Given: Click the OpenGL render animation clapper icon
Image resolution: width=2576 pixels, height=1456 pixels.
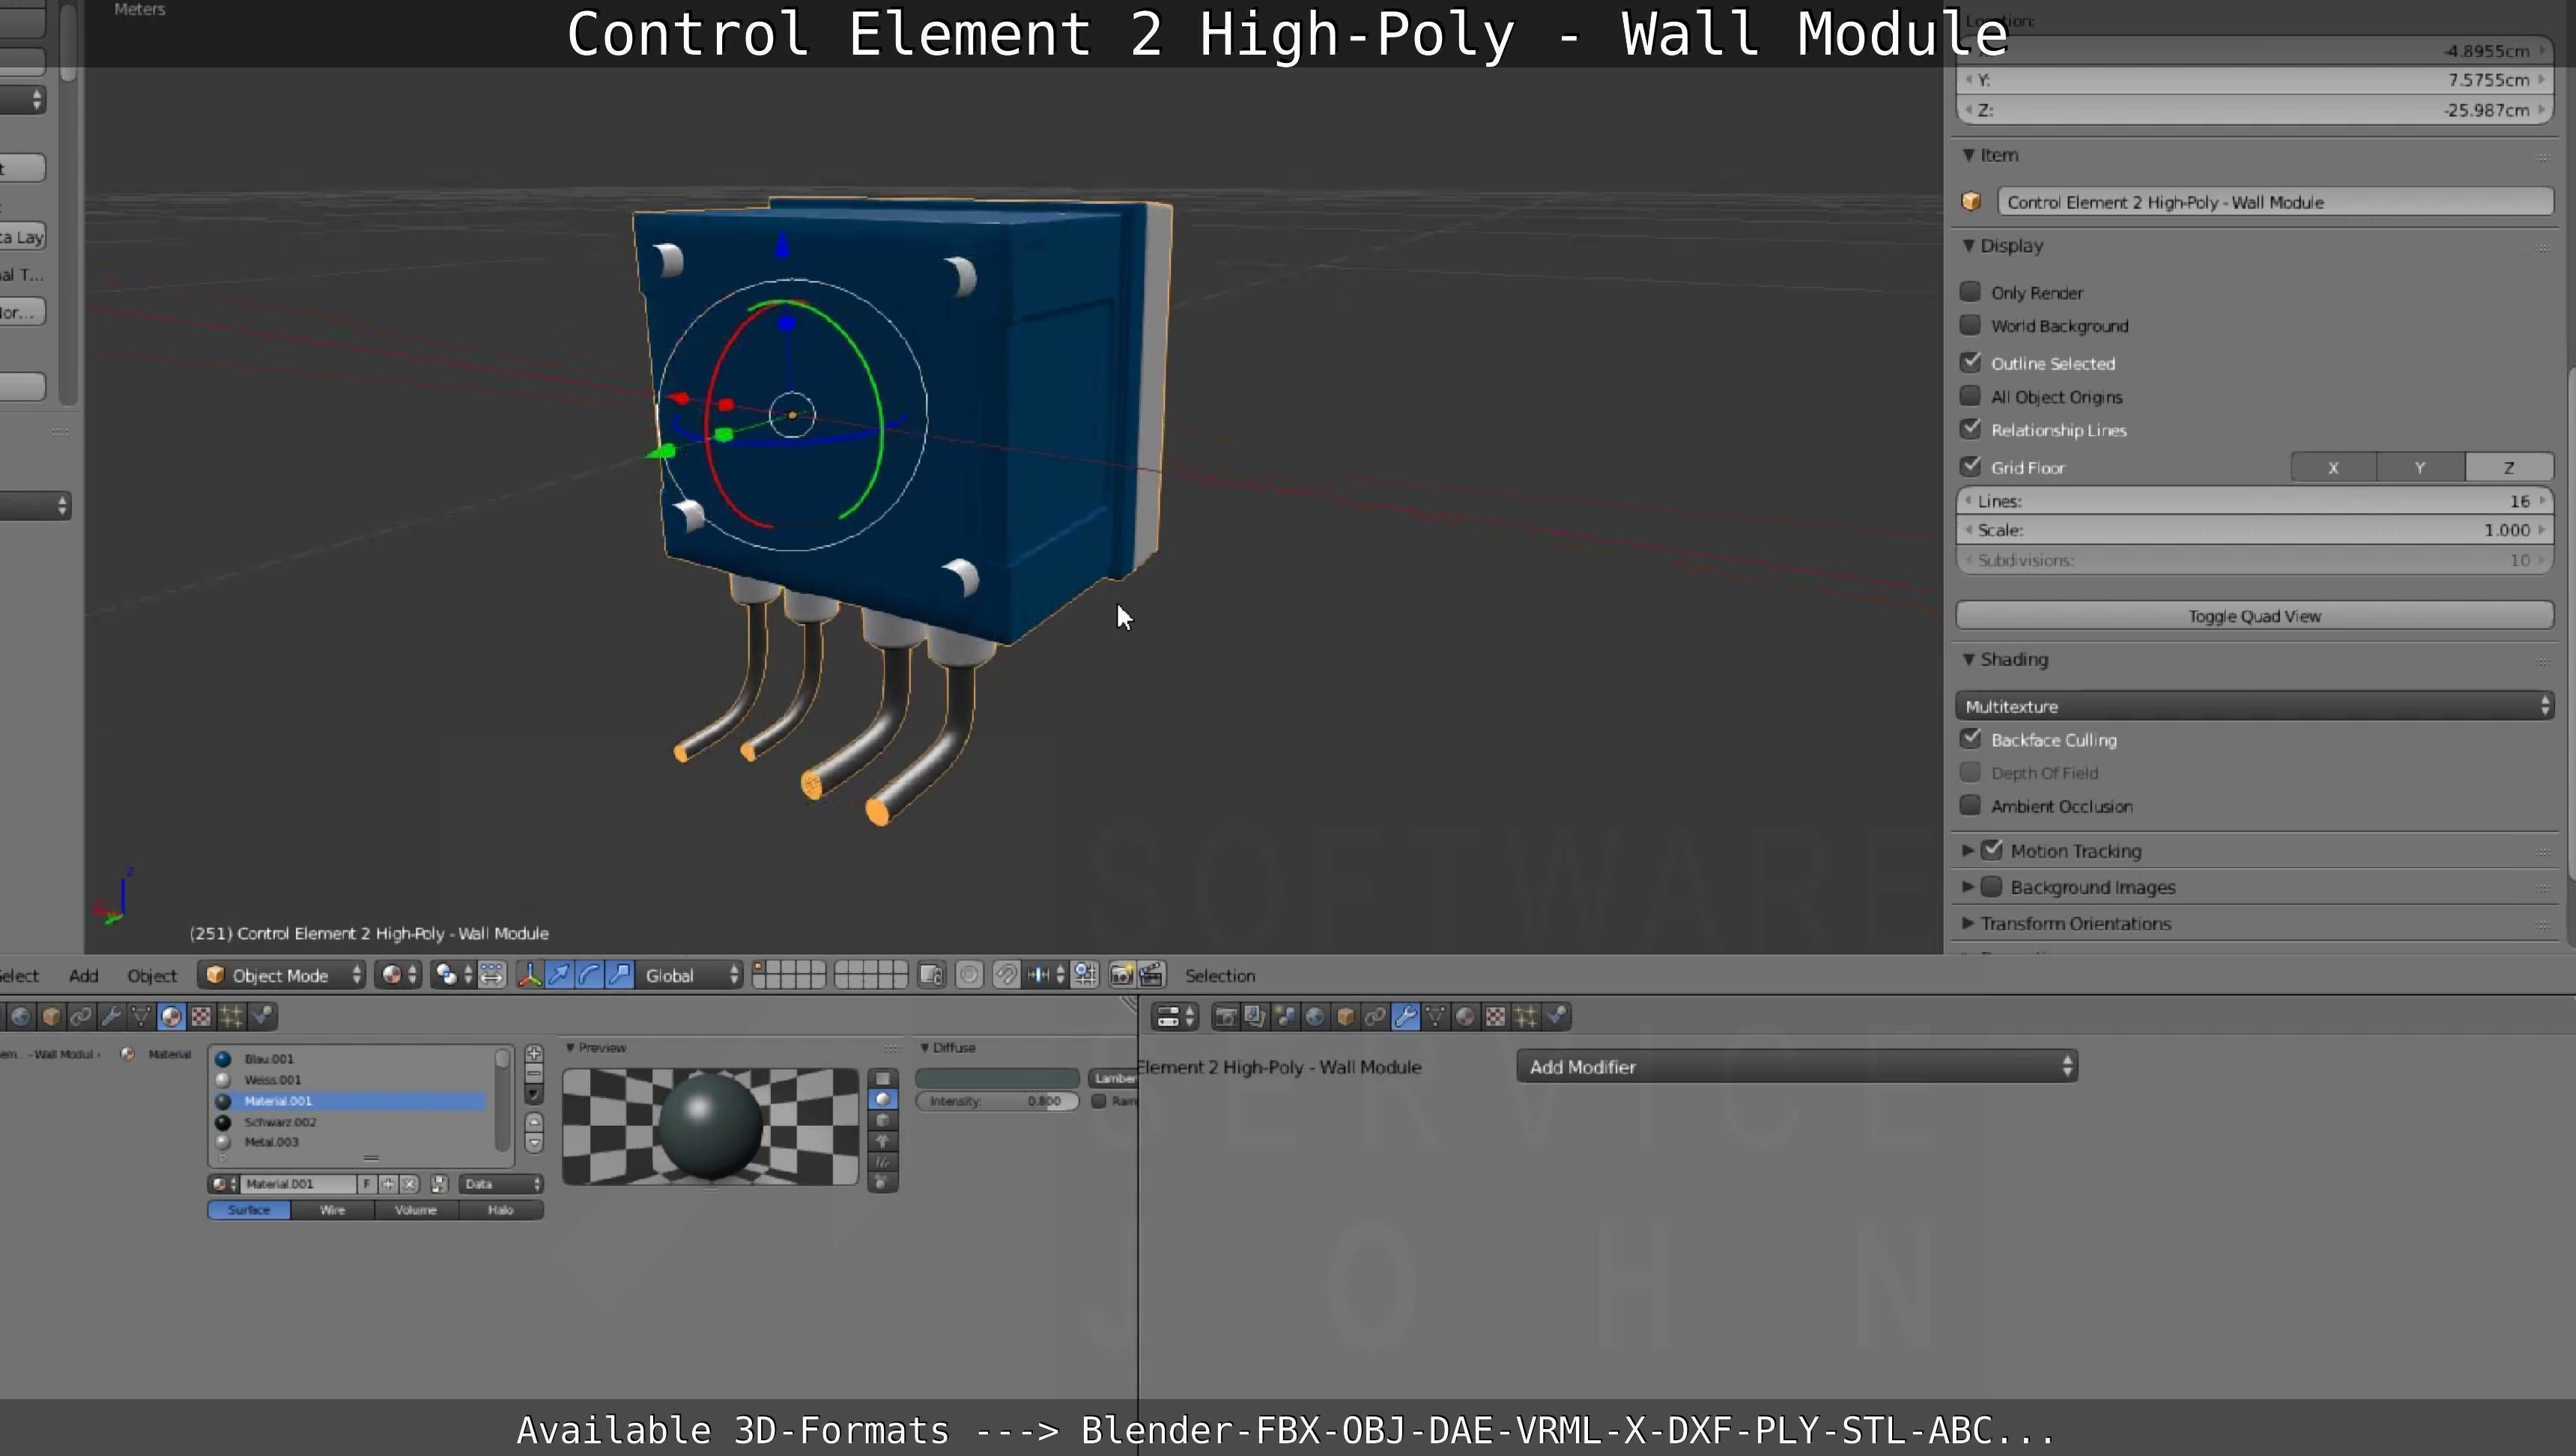Looking at the screenshot, I should point(1151,975).
